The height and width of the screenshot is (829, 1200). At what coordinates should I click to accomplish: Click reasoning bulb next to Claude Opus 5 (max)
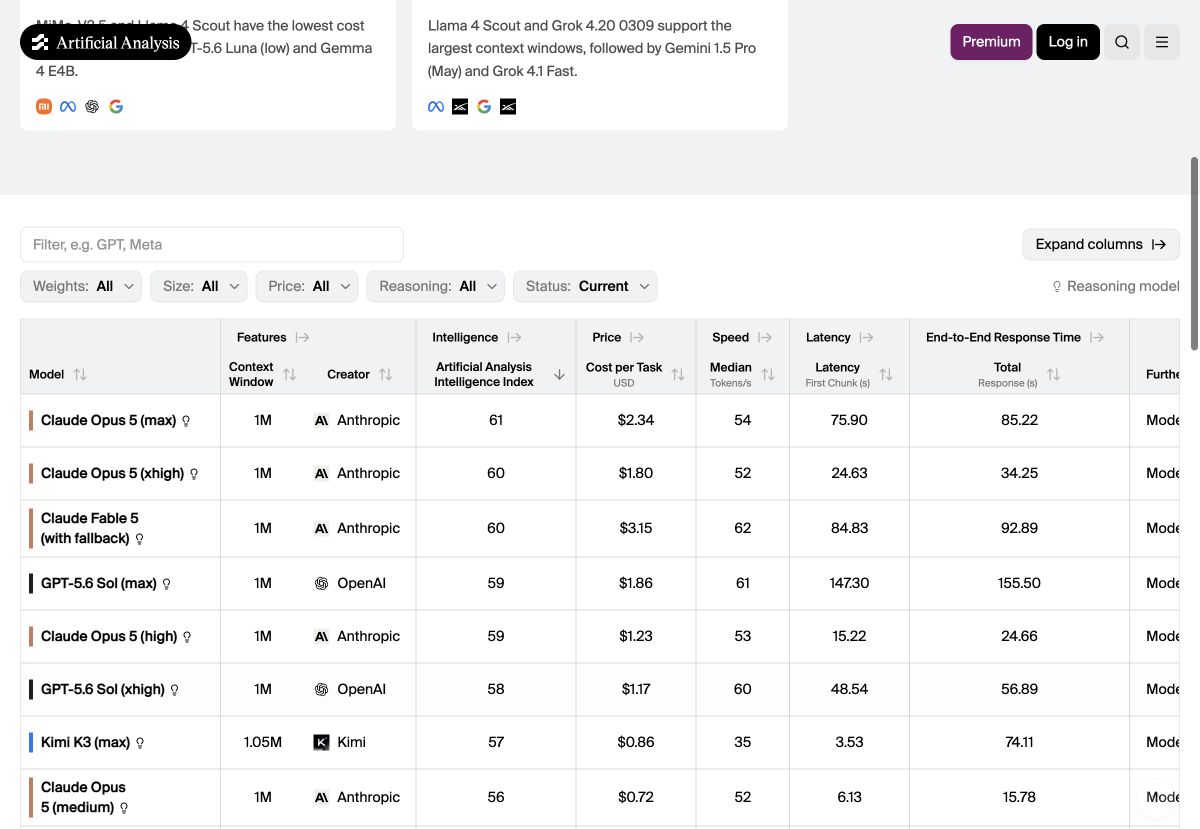point(186,421)
